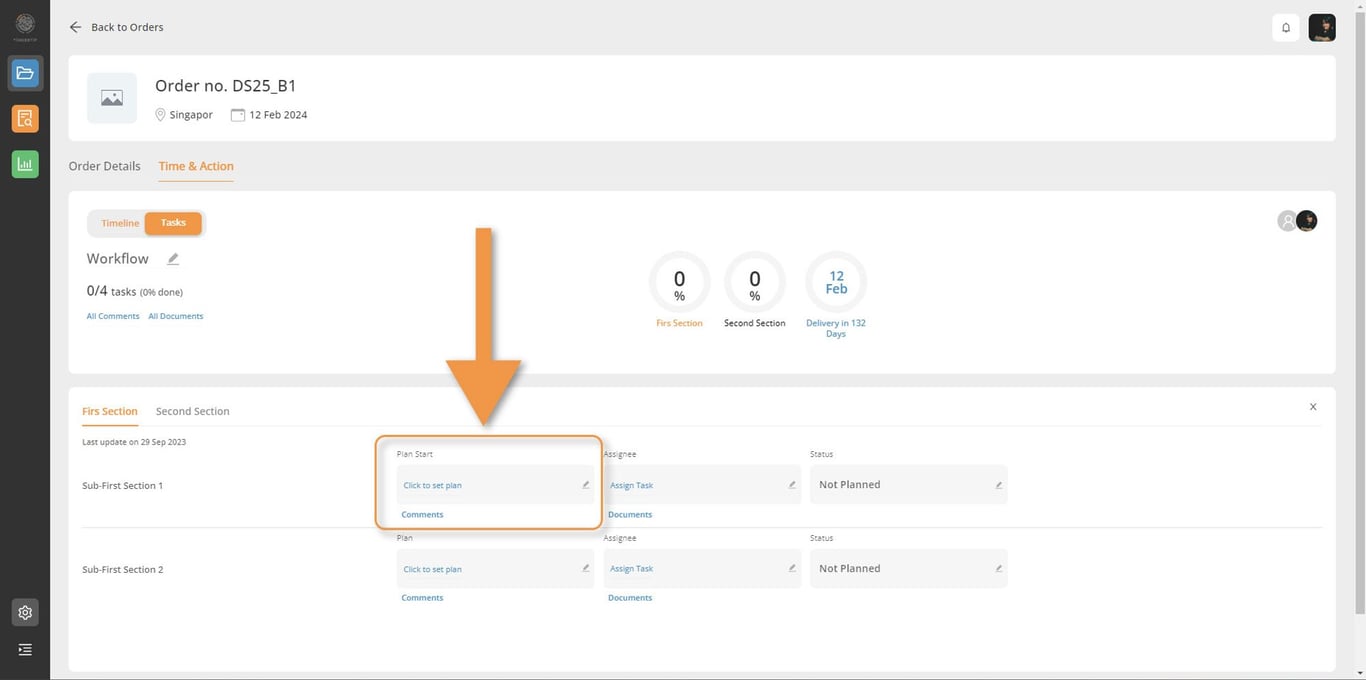Open the Time & Action tab
Screen dimensions: 1366x680
[196, 166]
